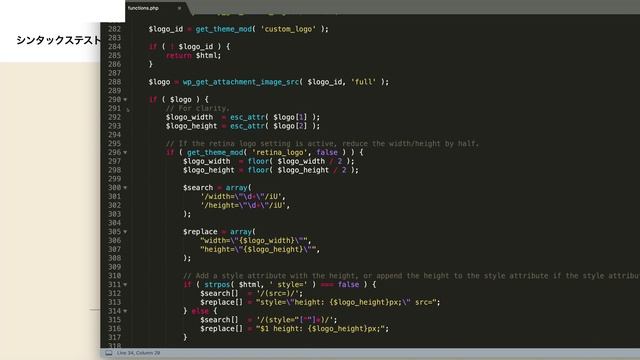Click get_theme_mod call on line 282

point(224,29)
